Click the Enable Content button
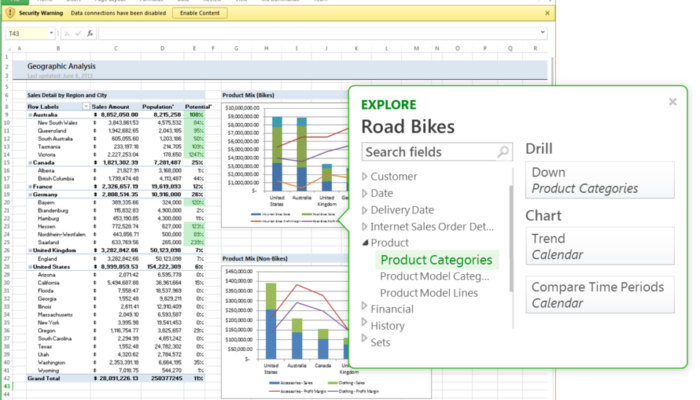The image size is (700, 400). tap(200, 13)
